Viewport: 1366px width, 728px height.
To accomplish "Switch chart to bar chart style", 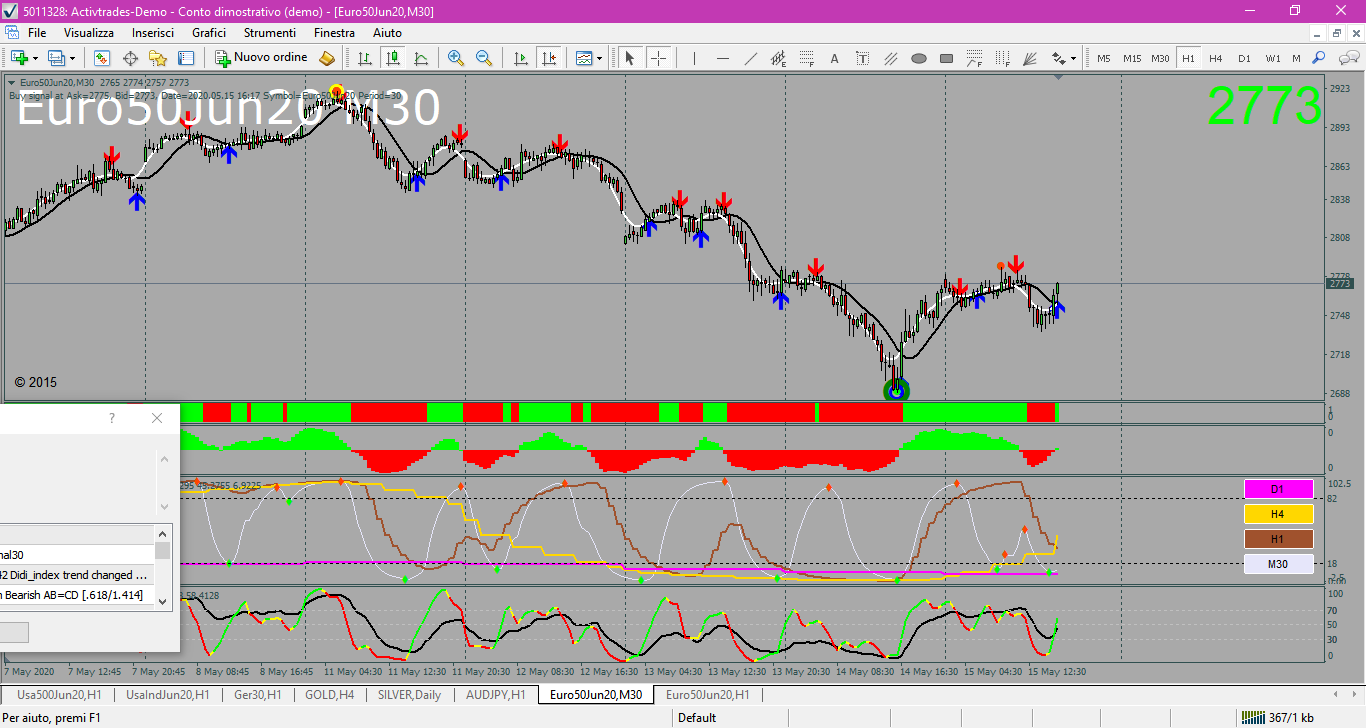I will [365, 58].
